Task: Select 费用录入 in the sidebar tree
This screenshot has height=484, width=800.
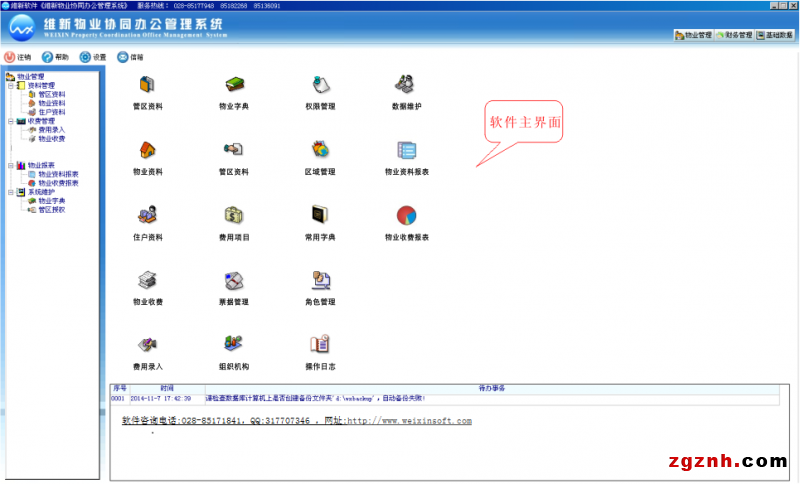Action: coord(51,130)
